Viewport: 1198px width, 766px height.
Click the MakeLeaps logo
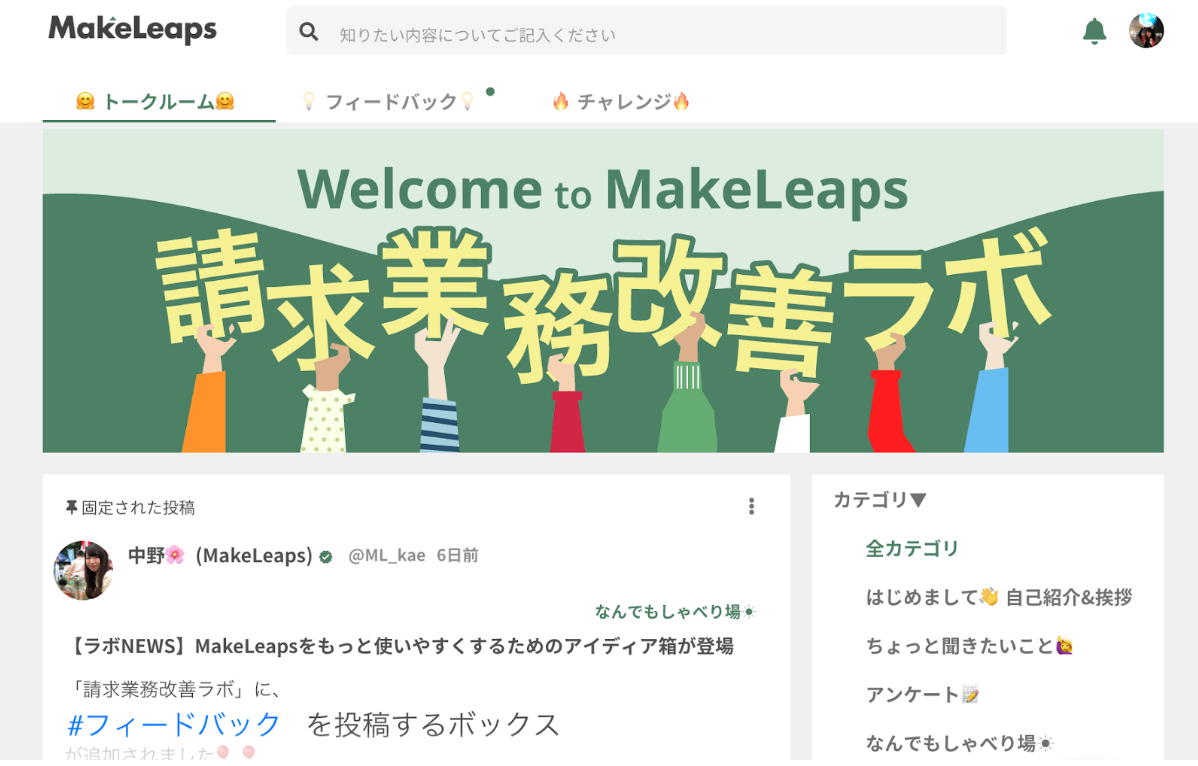click(132, 29)
